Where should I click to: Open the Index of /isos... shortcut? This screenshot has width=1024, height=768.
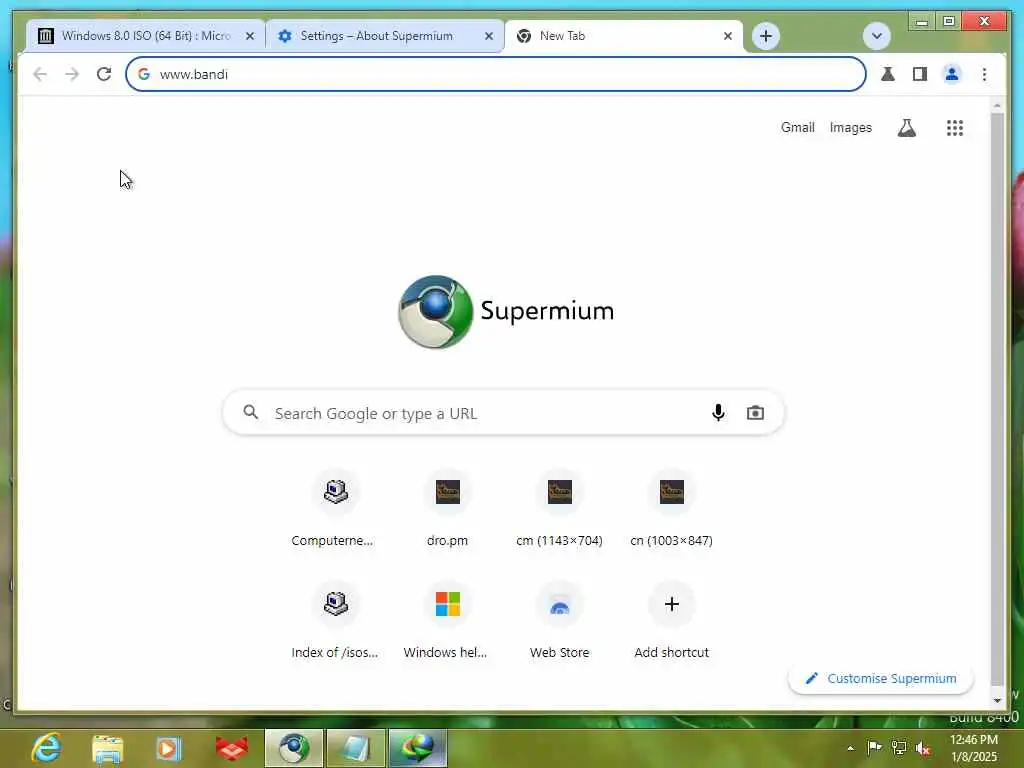click(335, 622)
